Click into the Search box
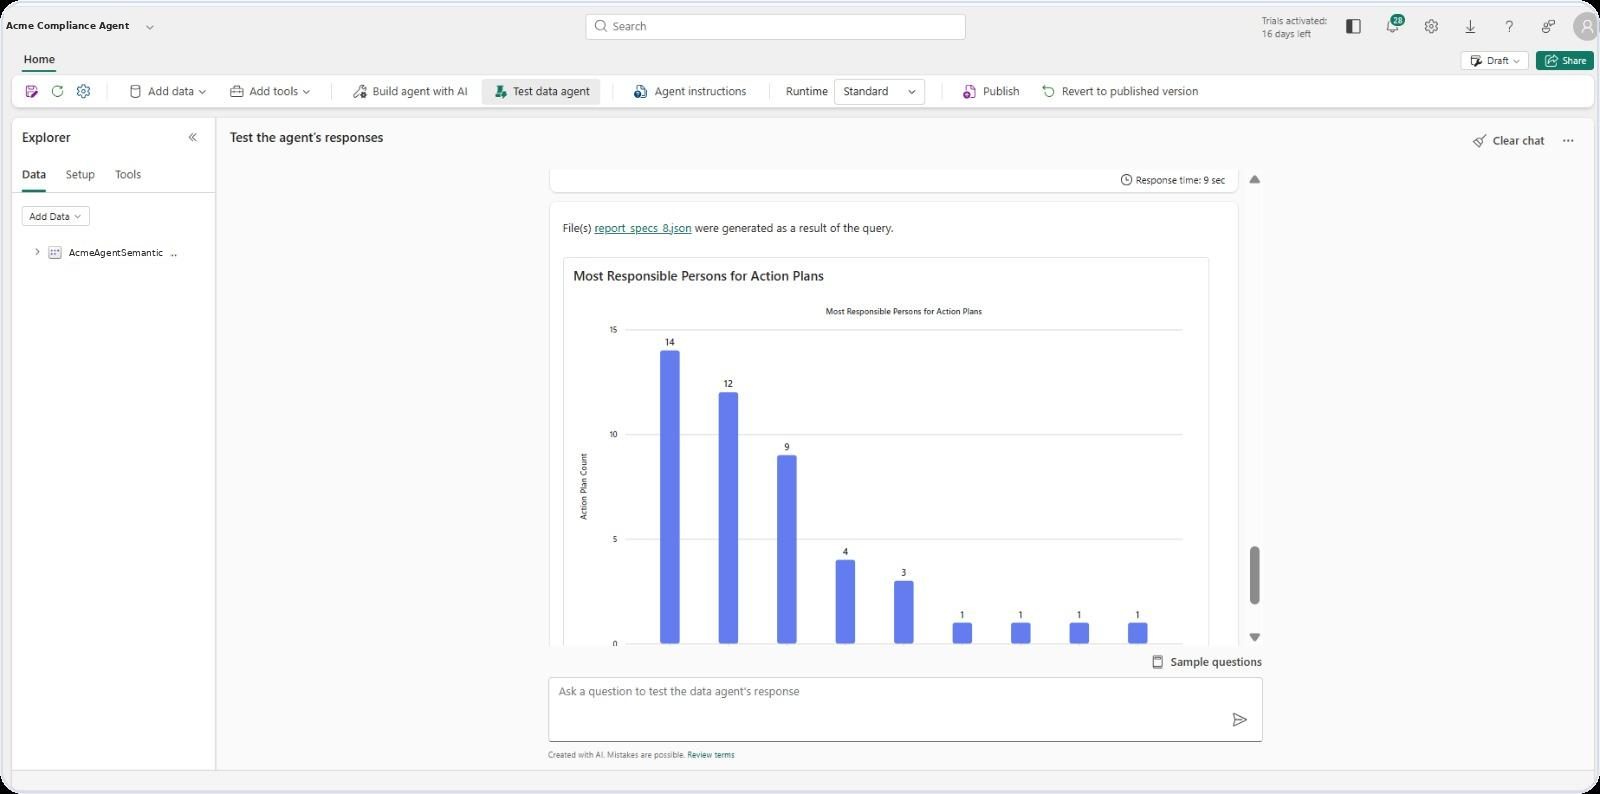 [775, 26]
